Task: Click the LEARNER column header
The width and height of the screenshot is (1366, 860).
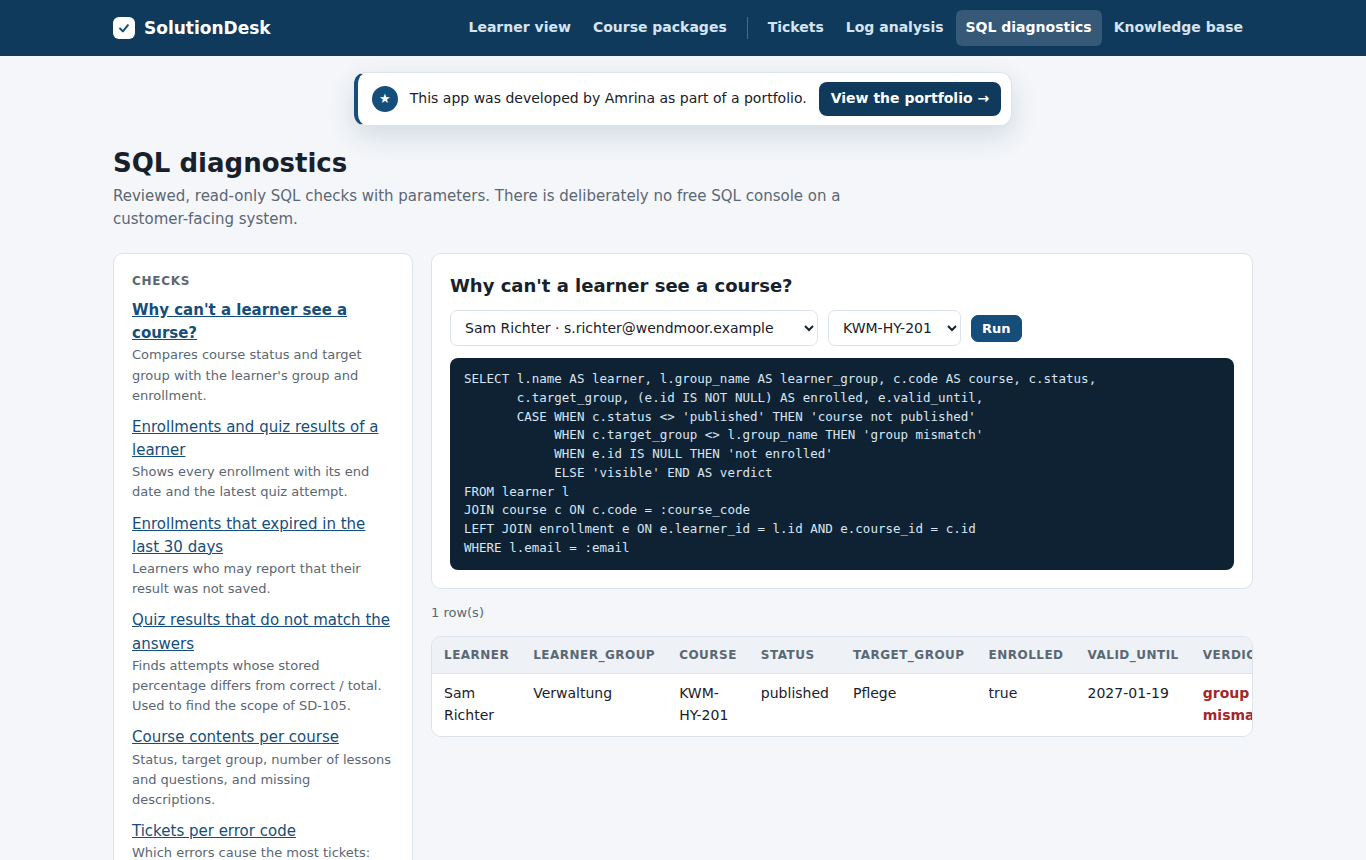Action: (476, 655)
